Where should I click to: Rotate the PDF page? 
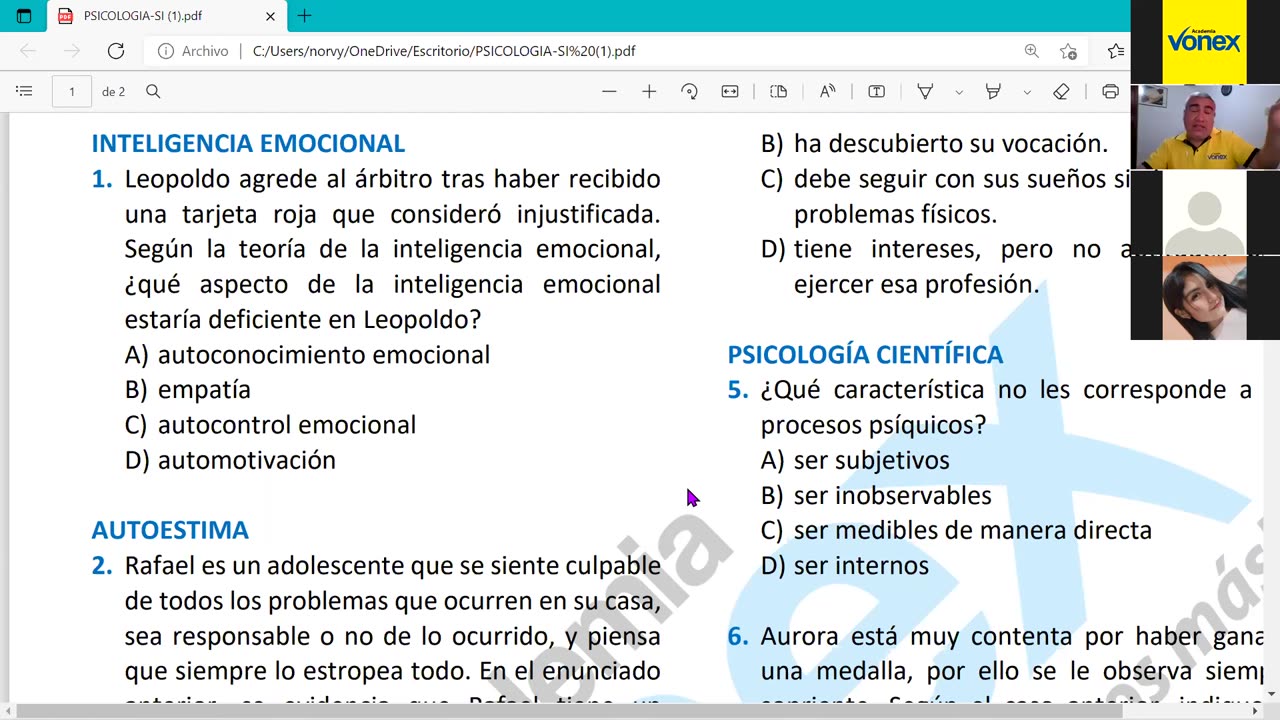(689, 91)
